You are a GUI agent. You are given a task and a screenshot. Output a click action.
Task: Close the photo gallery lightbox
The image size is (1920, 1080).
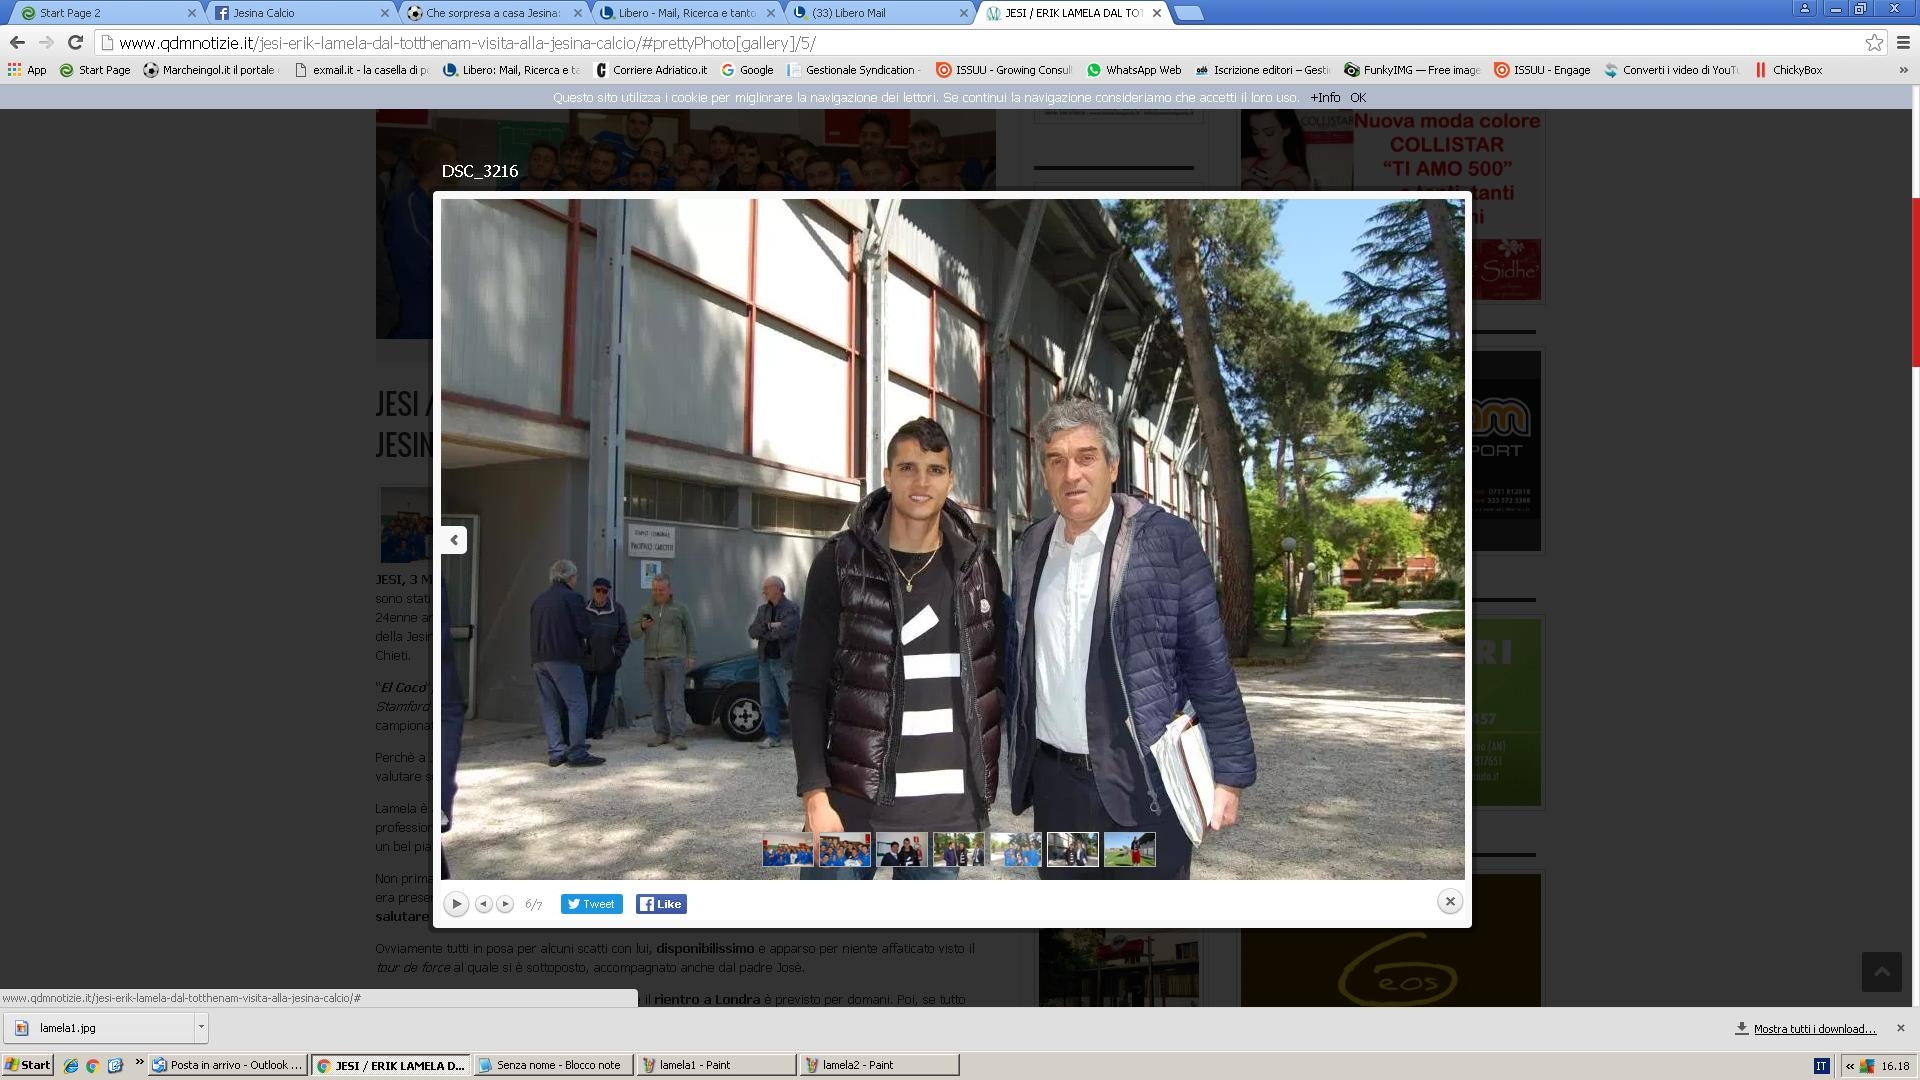point(1450,901)
